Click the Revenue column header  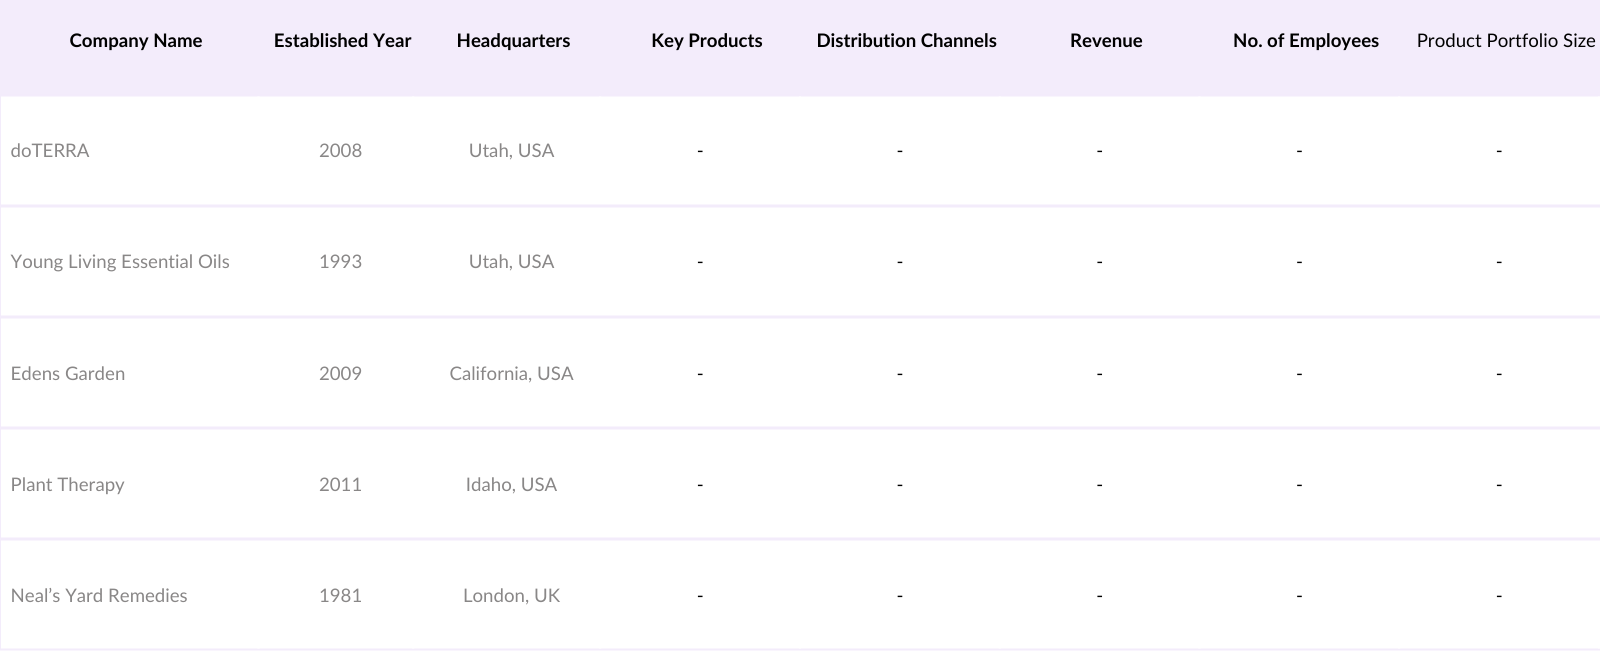[x=1105, y=41]
